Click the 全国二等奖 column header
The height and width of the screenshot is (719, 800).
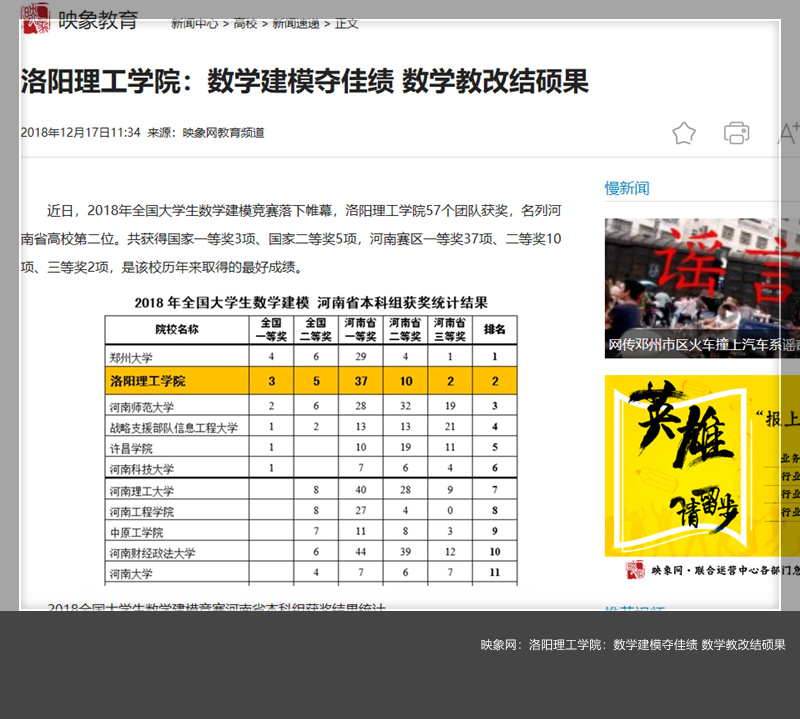316,330
